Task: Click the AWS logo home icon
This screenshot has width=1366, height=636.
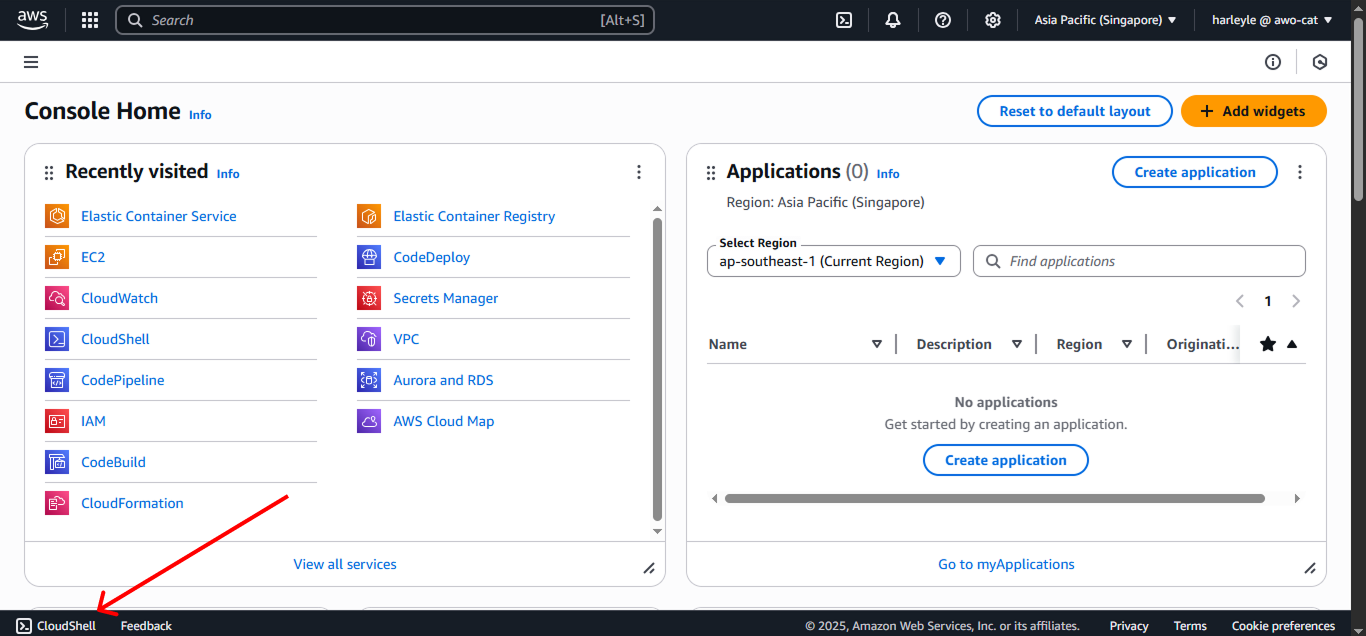Action: tap(32, 19)
